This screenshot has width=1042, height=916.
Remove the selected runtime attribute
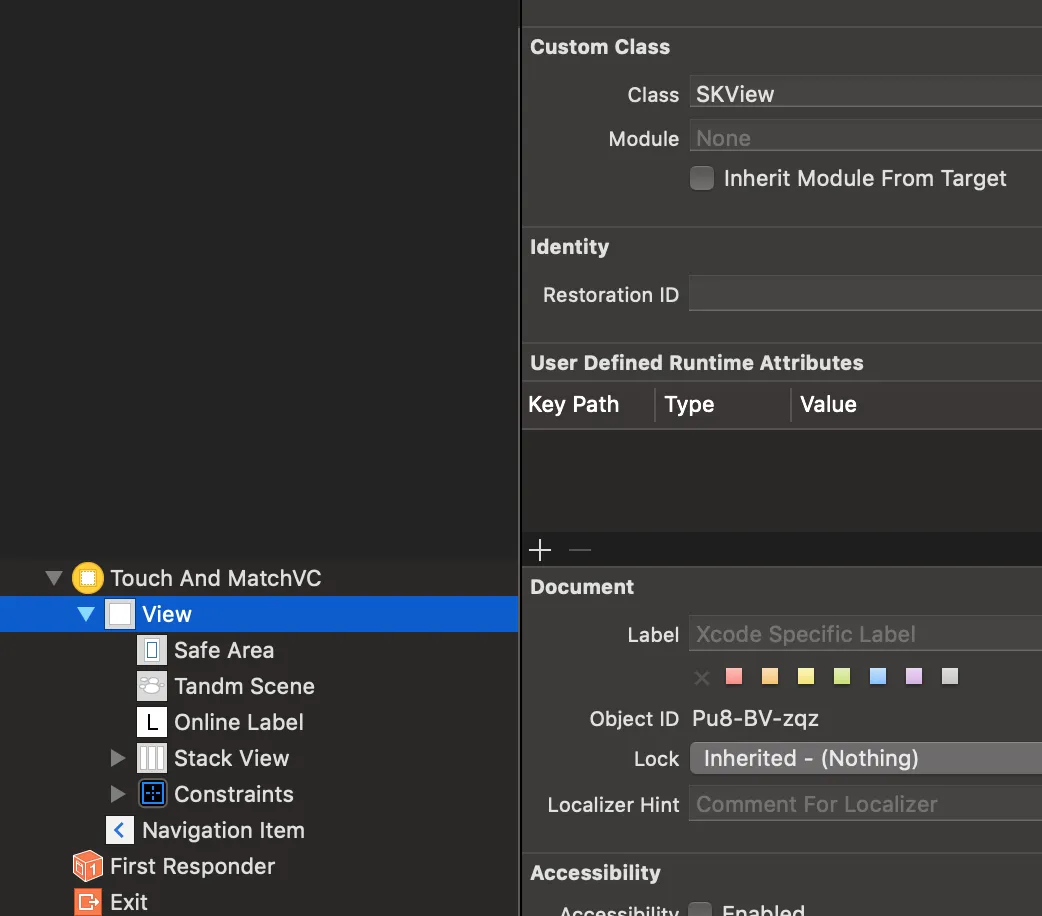pyautogui.click(x=580, y=550)
